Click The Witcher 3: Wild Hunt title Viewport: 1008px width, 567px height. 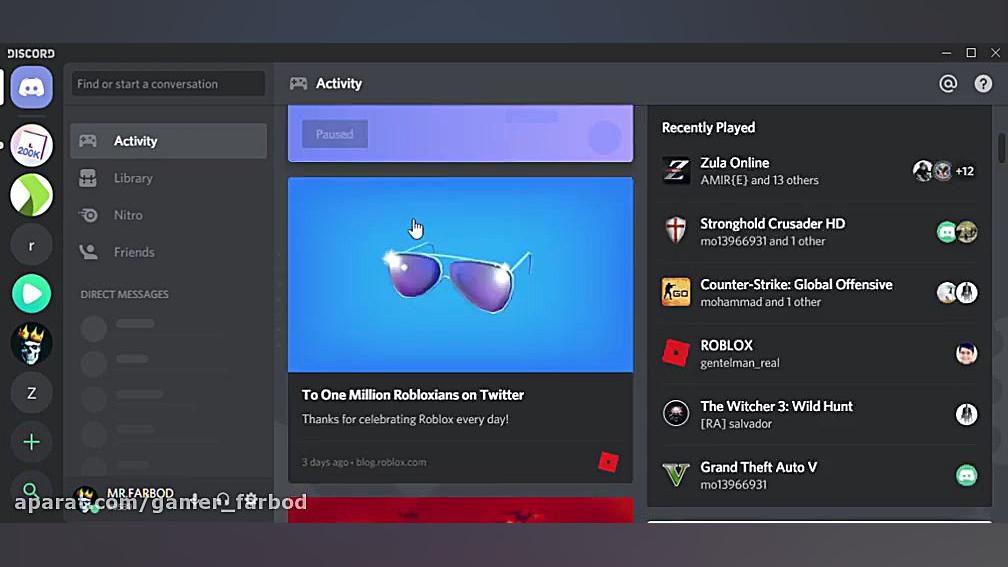coord(777,406)
